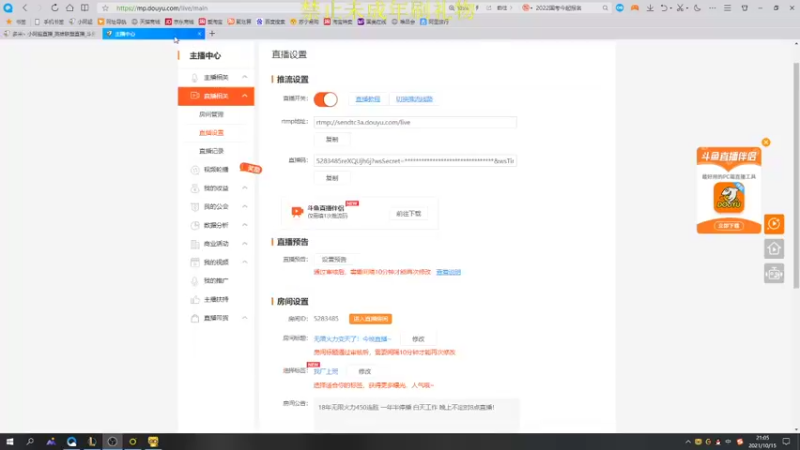Screen dimensions: 800x450
Task: Open the first blue link beside live switch
Action: (368, 99)
